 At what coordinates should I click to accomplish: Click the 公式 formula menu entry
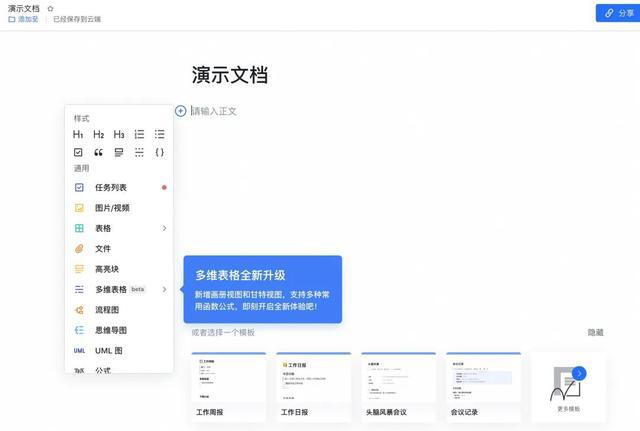(x=119, y=370)
